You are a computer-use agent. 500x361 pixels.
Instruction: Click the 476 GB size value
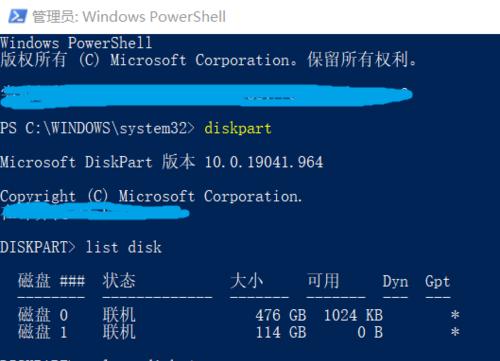point(281,315)
